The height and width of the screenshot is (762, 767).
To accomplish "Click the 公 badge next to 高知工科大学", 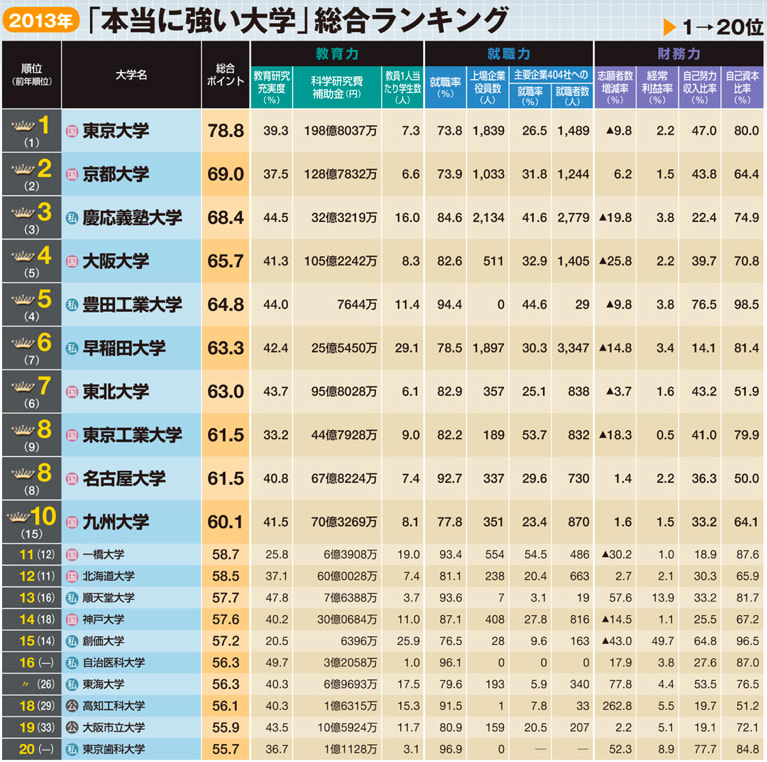I will (x=72, y=706).
